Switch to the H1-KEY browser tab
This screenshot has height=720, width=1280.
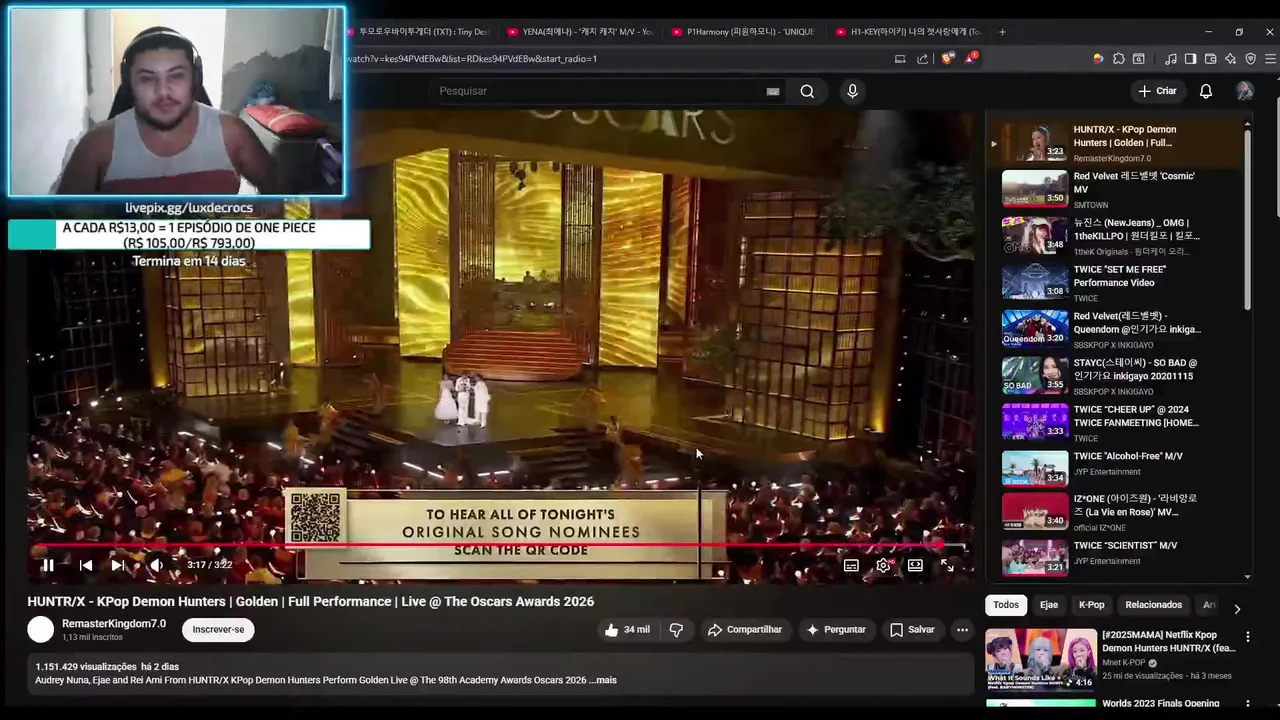(910, 32)
